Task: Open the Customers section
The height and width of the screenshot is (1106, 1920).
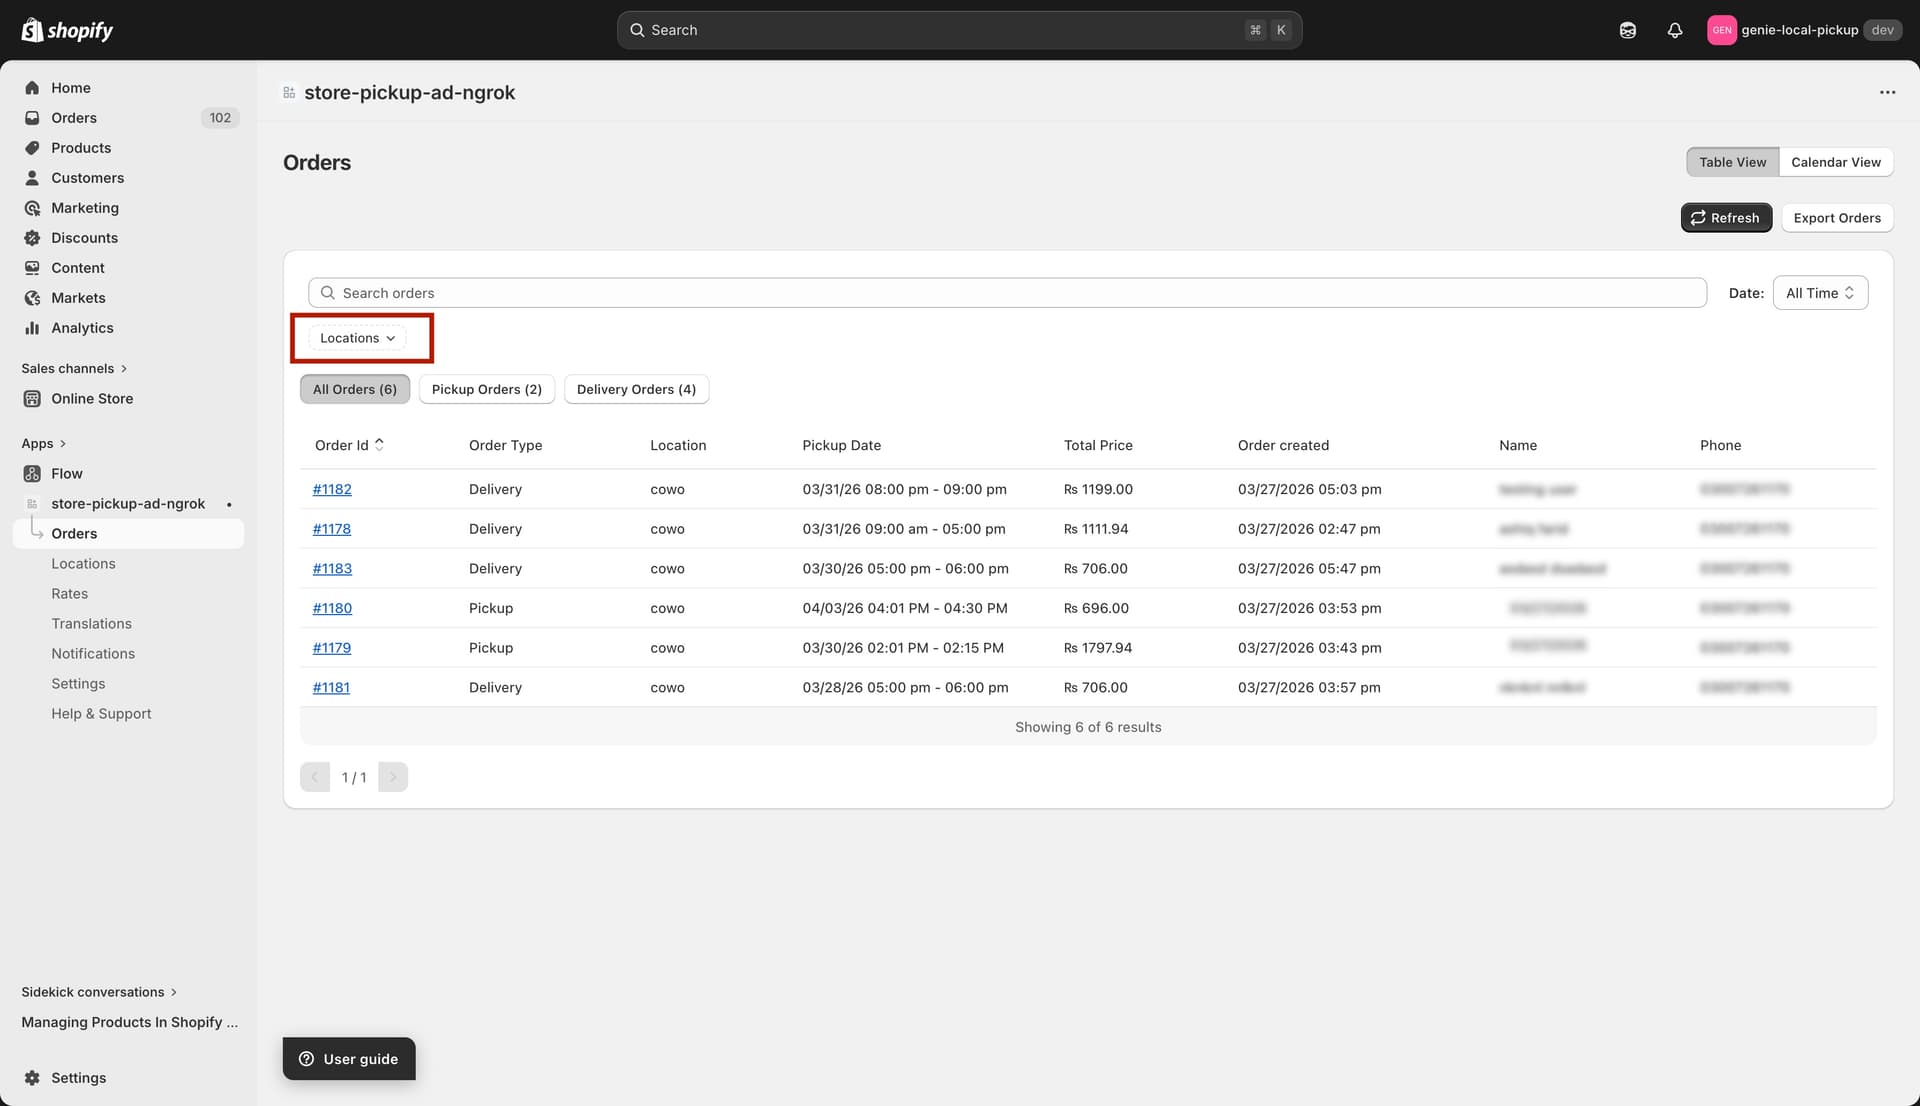Action: click(88, 177)
